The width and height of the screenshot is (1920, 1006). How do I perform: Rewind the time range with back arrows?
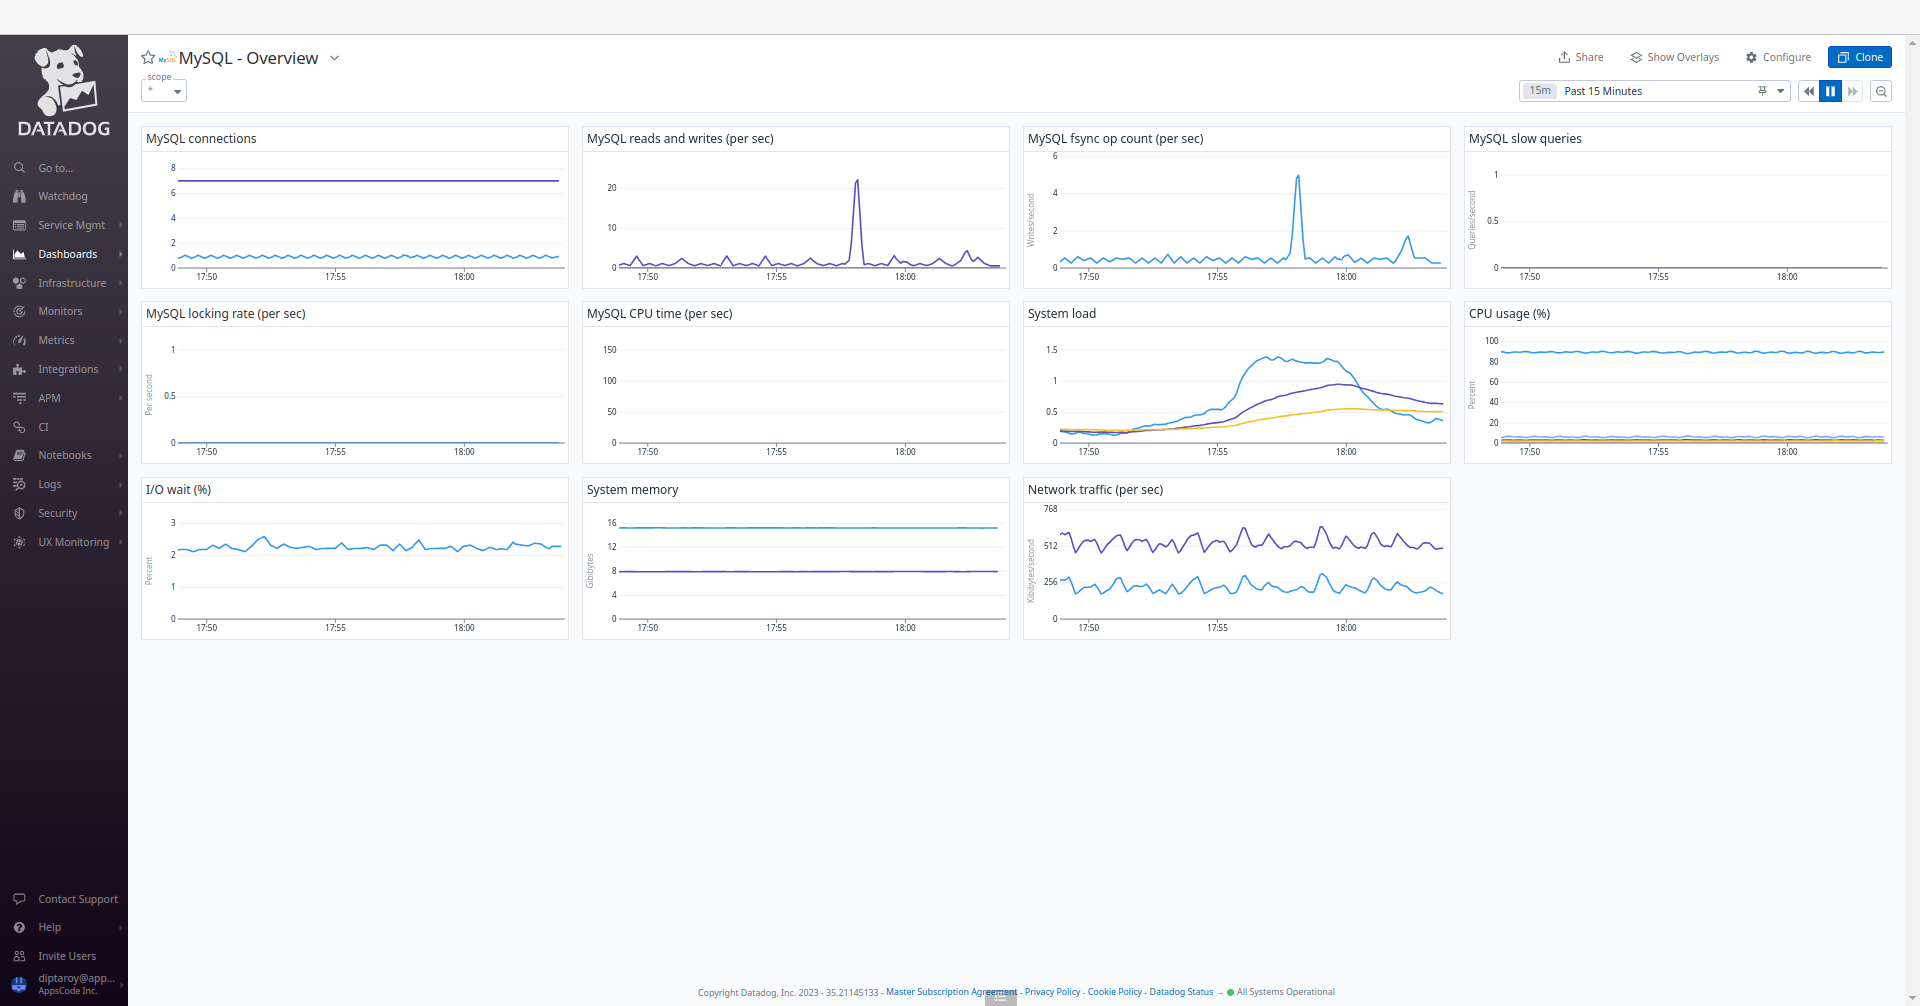point(1807,91)
